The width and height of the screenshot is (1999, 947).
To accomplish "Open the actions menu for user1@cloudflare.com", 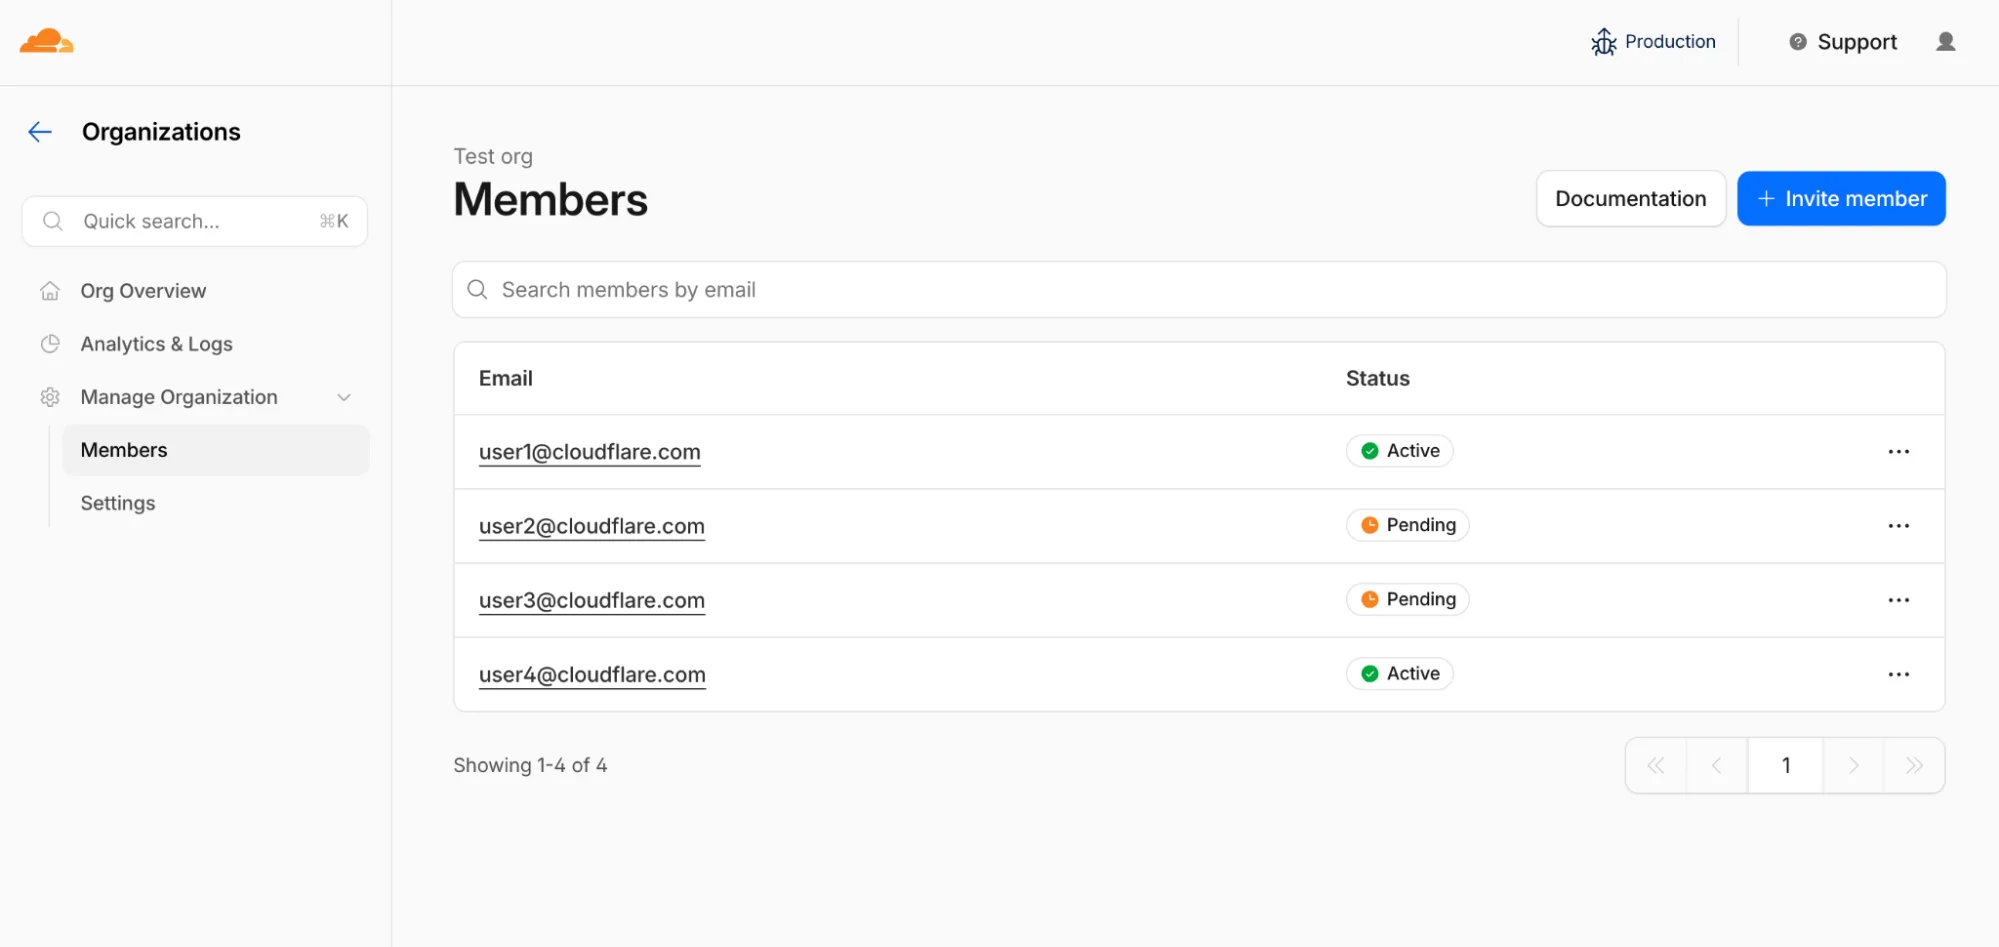I will (1898, 451).
